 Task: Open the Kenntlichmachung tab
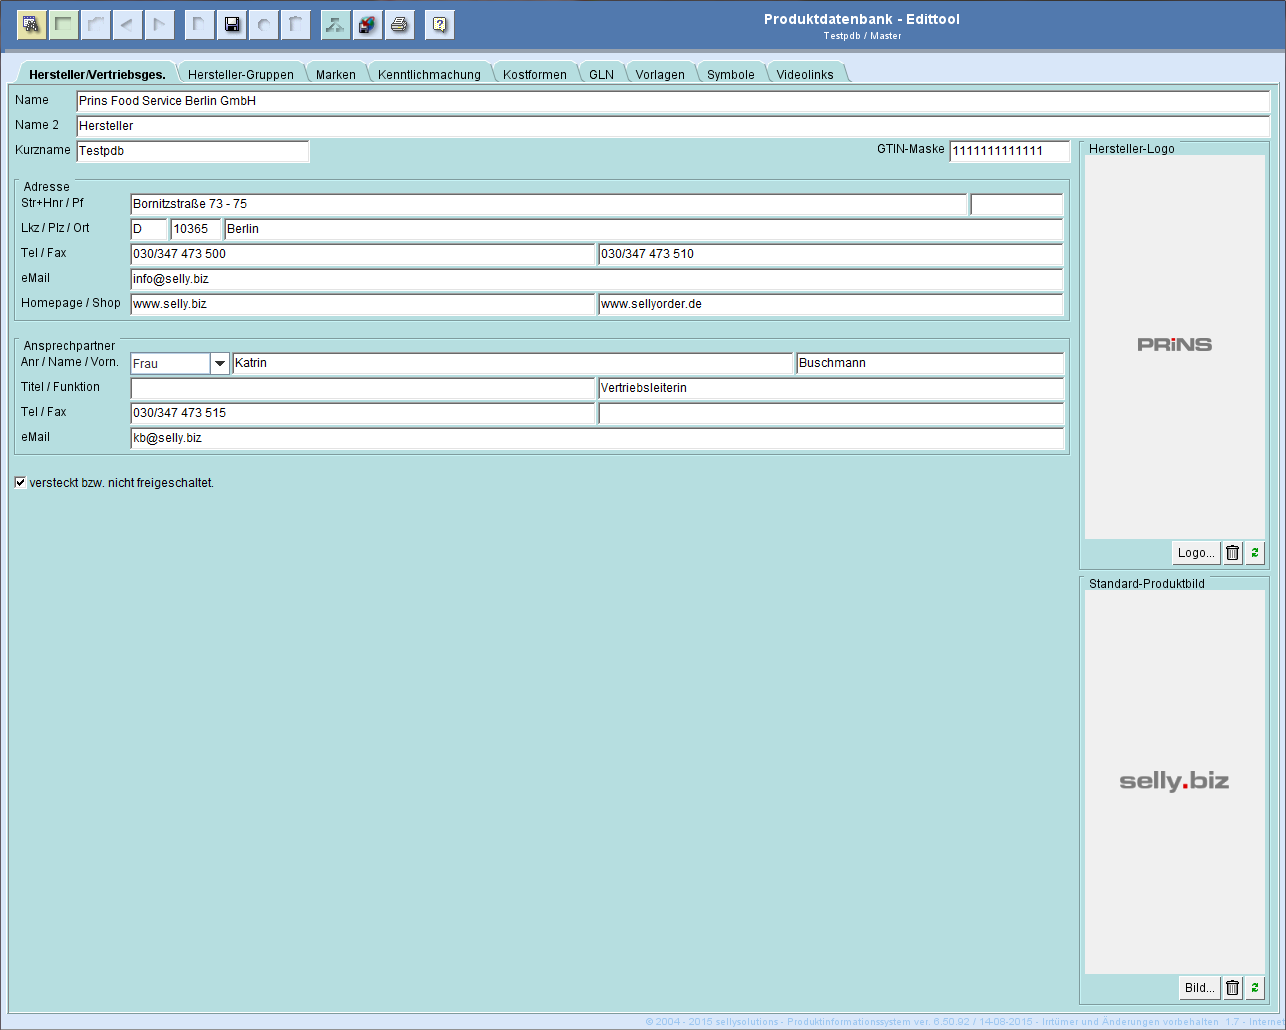[429, 74]
